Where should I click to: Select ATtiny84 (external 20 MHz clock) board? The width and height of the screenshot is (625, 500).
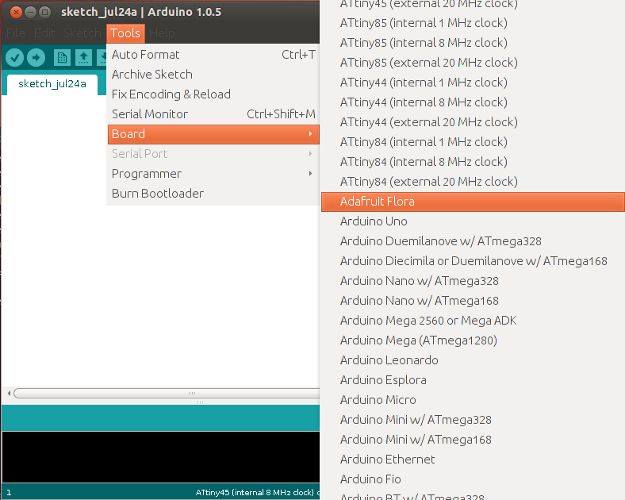473,182
